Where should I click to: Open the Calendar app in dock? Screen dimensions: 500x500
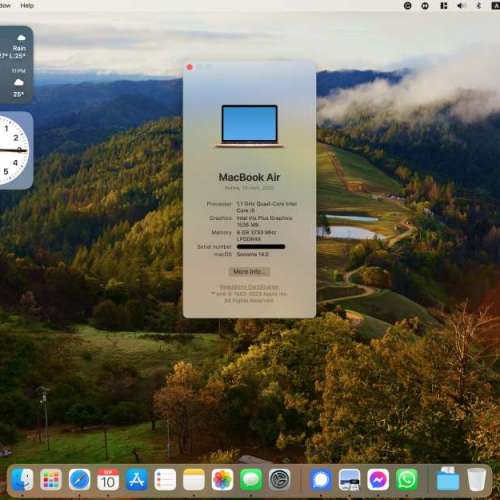coord(108,480)
